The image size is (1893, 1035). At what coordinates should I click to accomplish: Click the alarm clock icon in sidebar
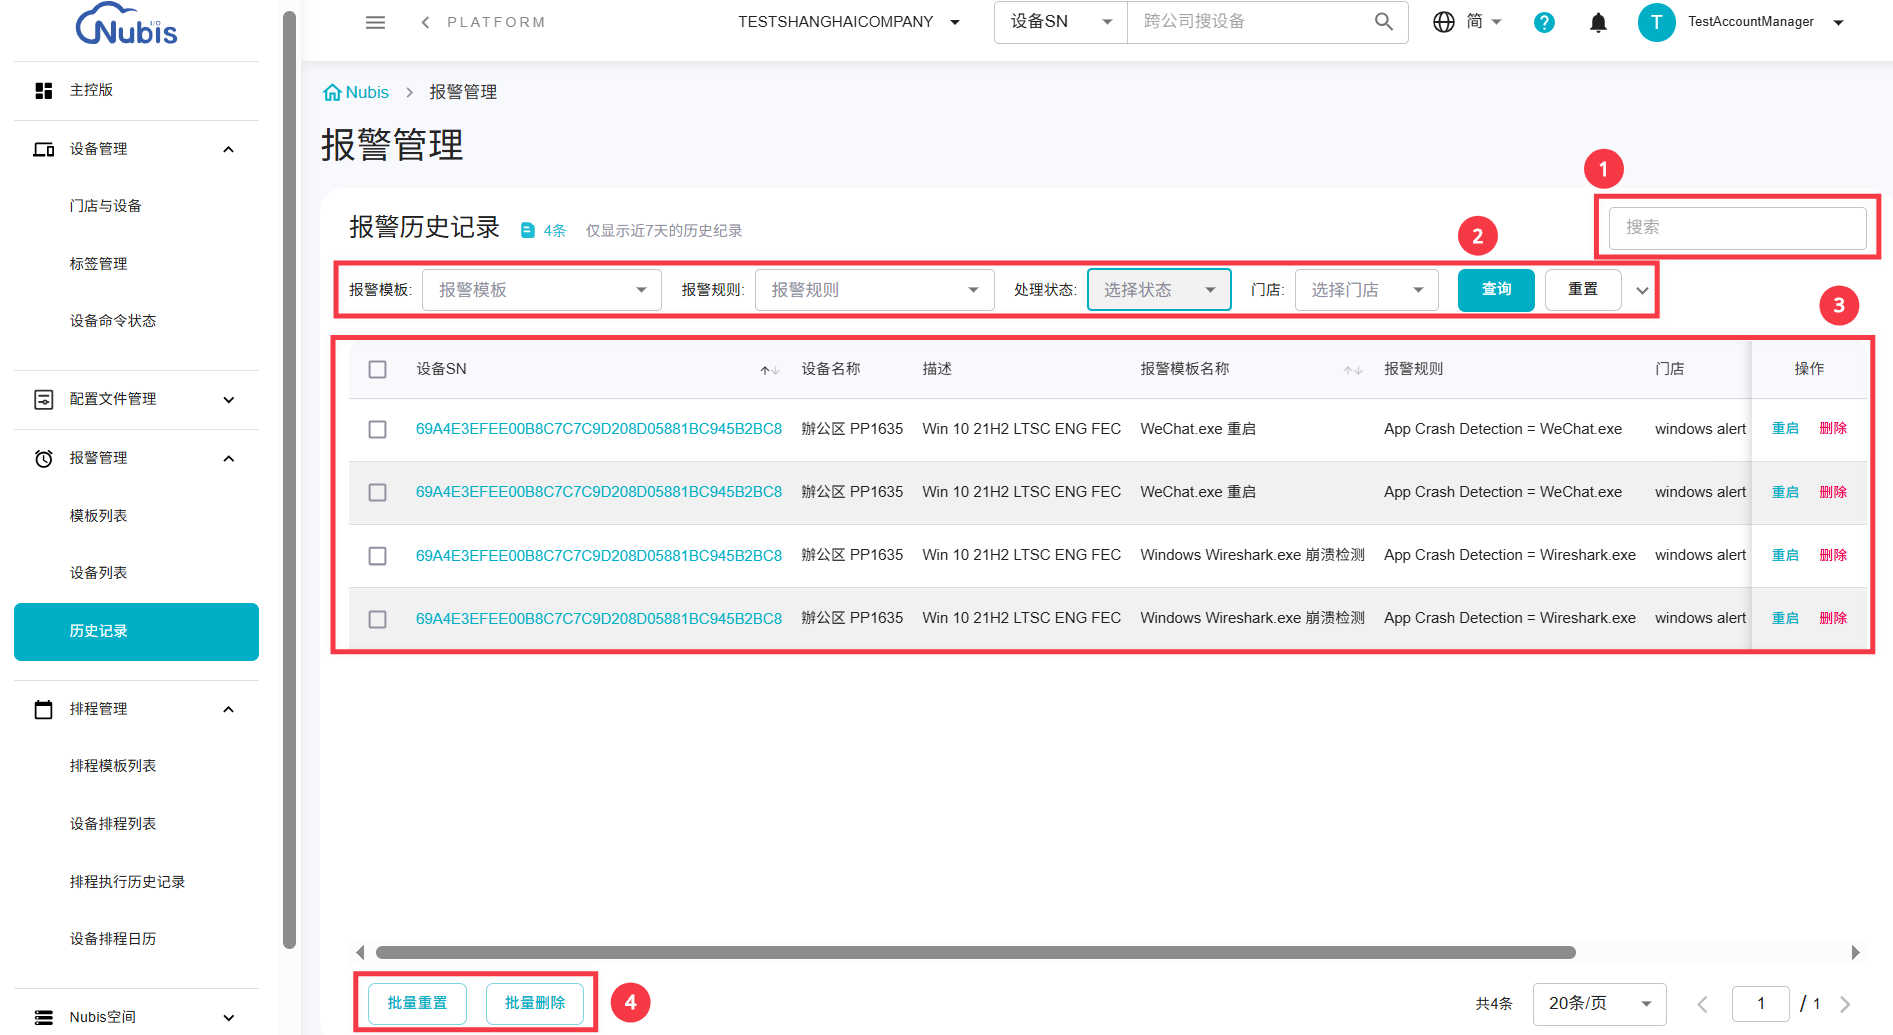pos(44,459)
